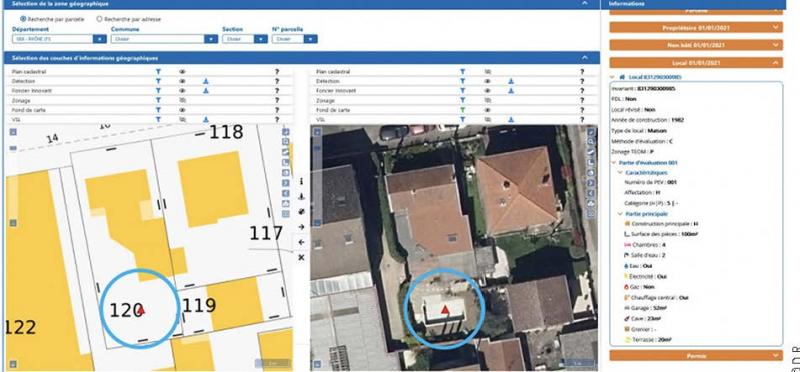This screenshot has height=372, width=800.
Task: Open the Permis section
Action: click(696, 355)
